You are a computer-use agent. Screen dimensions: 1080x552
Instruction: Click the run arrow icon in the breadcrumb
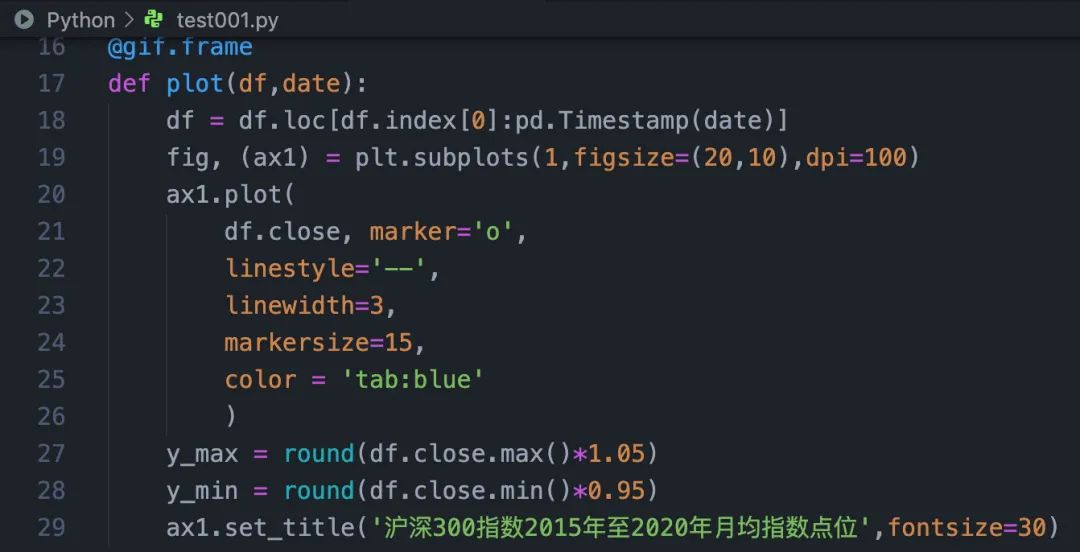(x=24, y=20)
